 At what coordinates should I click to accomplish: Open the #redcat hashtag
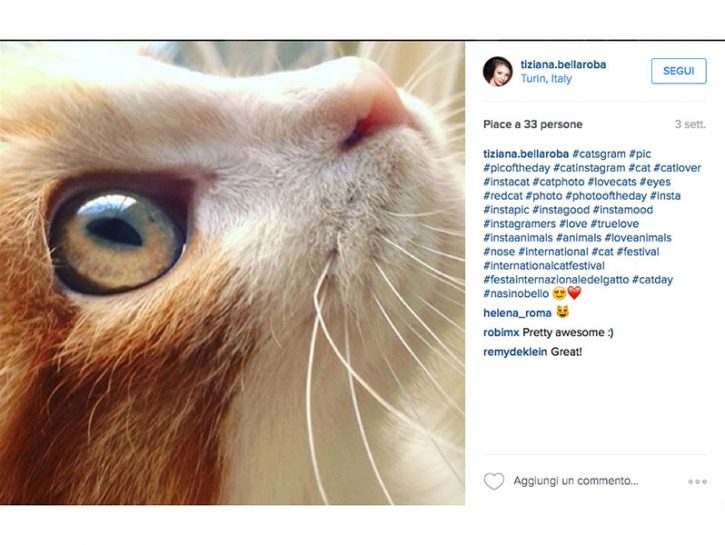coord(504,196)
